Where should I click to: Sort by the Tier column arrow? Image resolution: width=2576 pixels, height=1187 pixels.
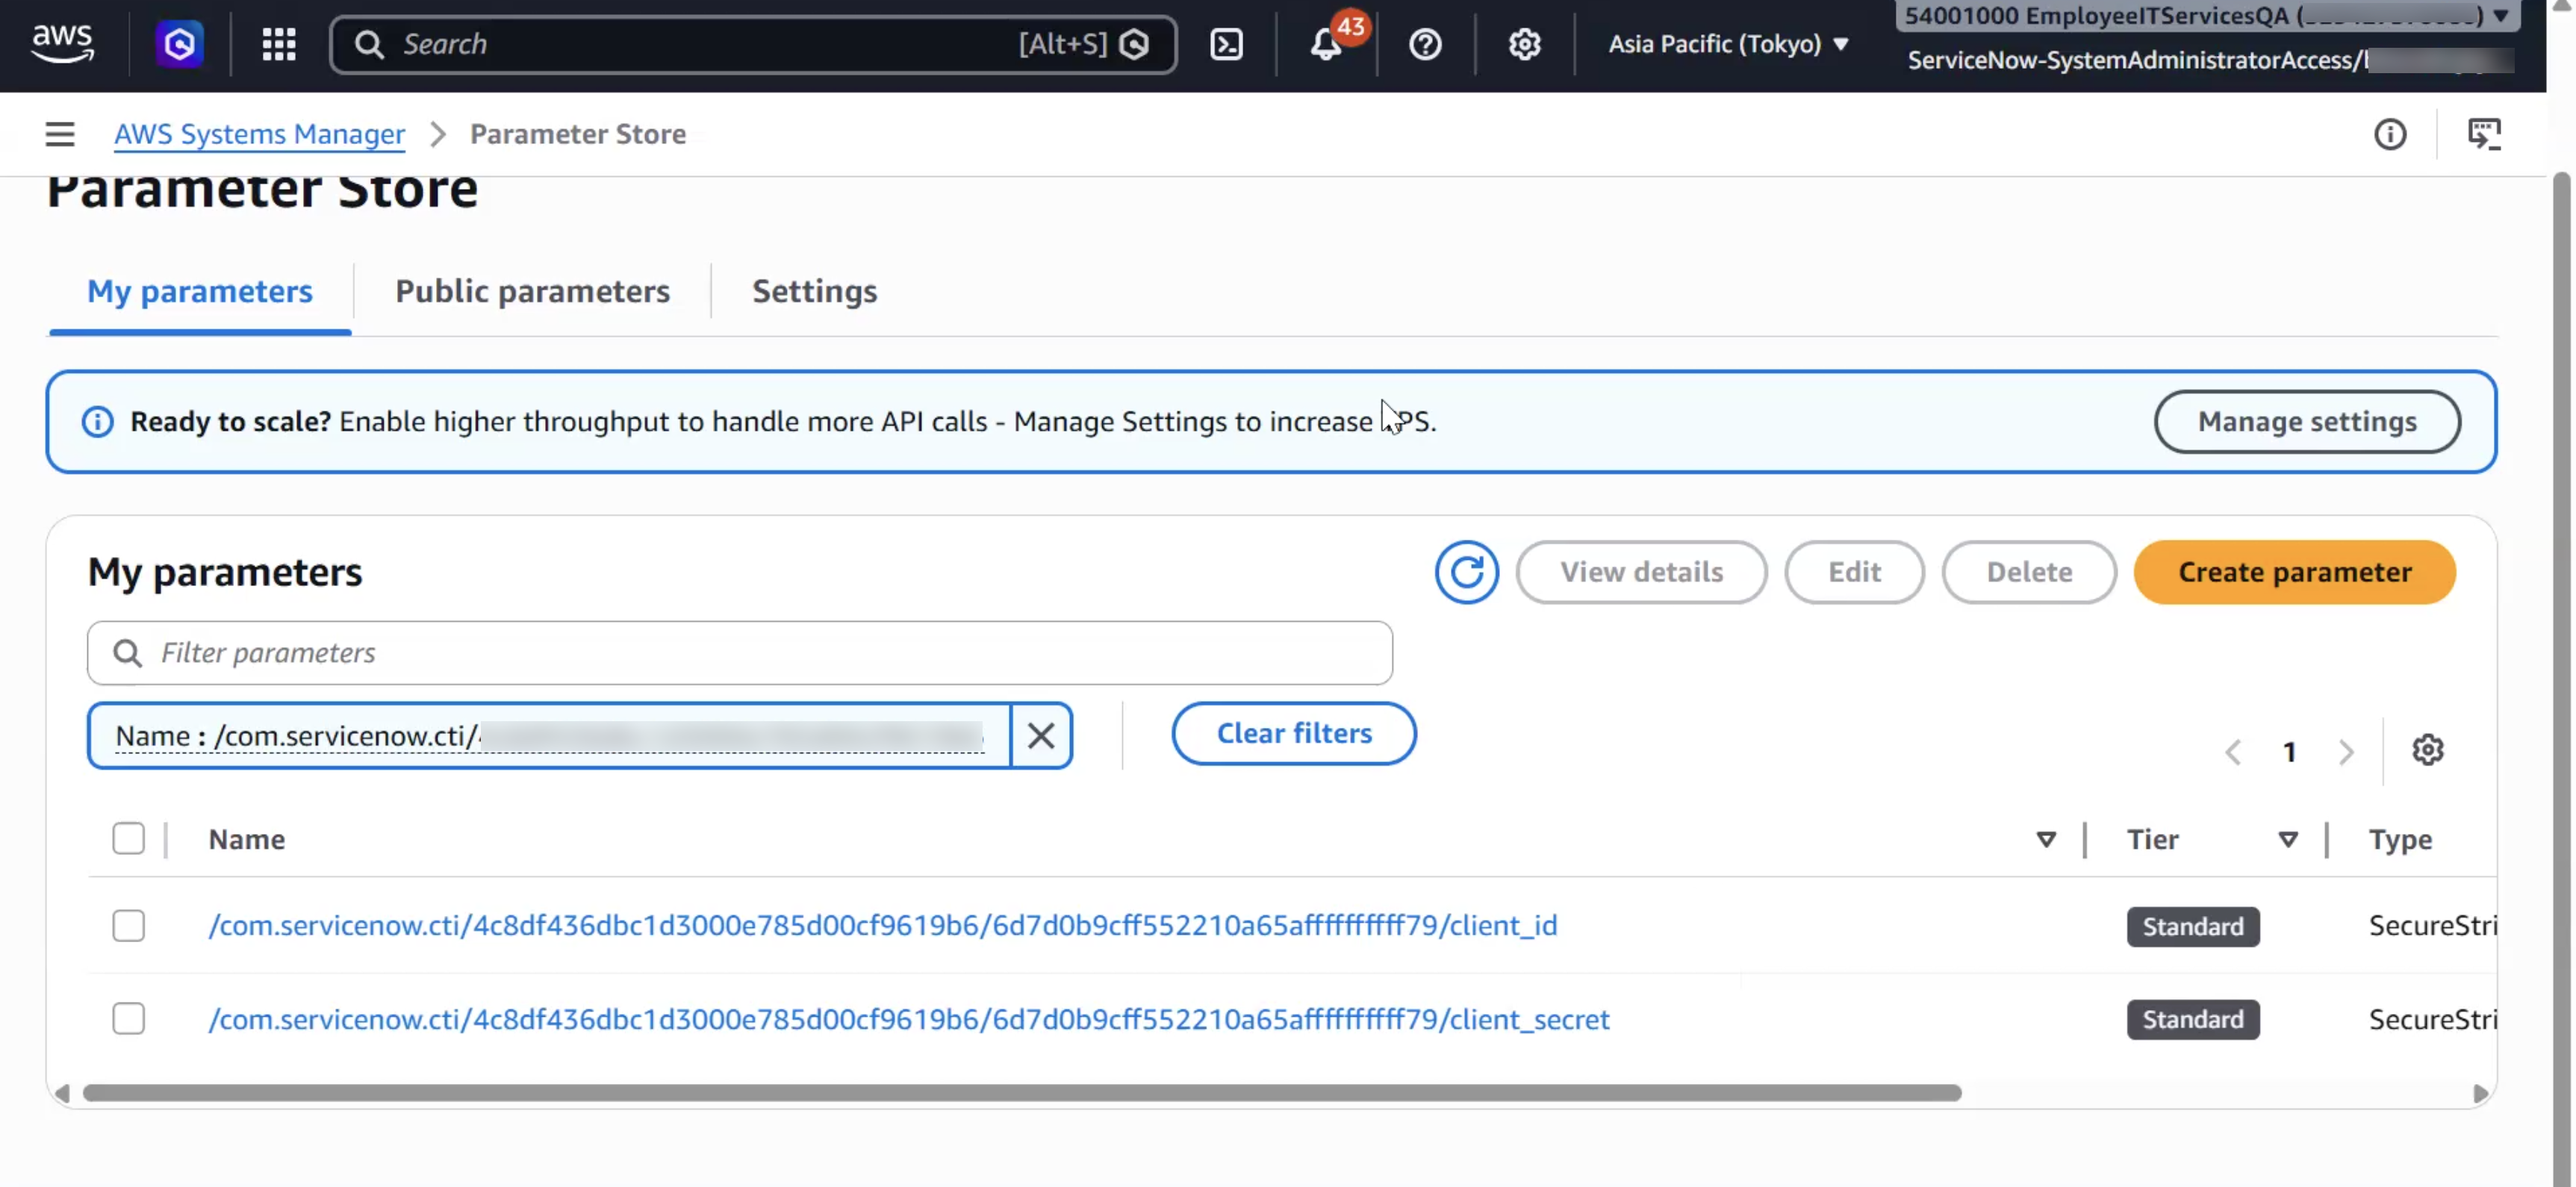tap(2288, 839)
